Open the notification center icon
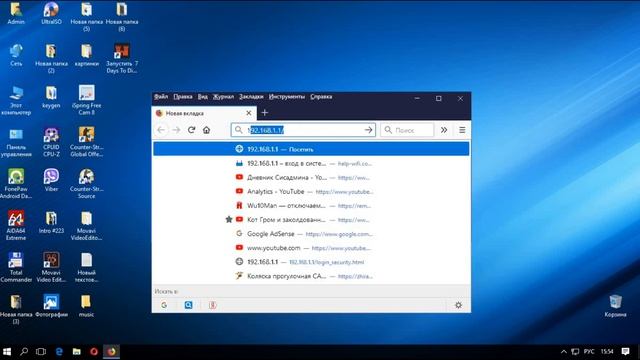The width and height of the screenshot is (640, 360). (625, 351)
